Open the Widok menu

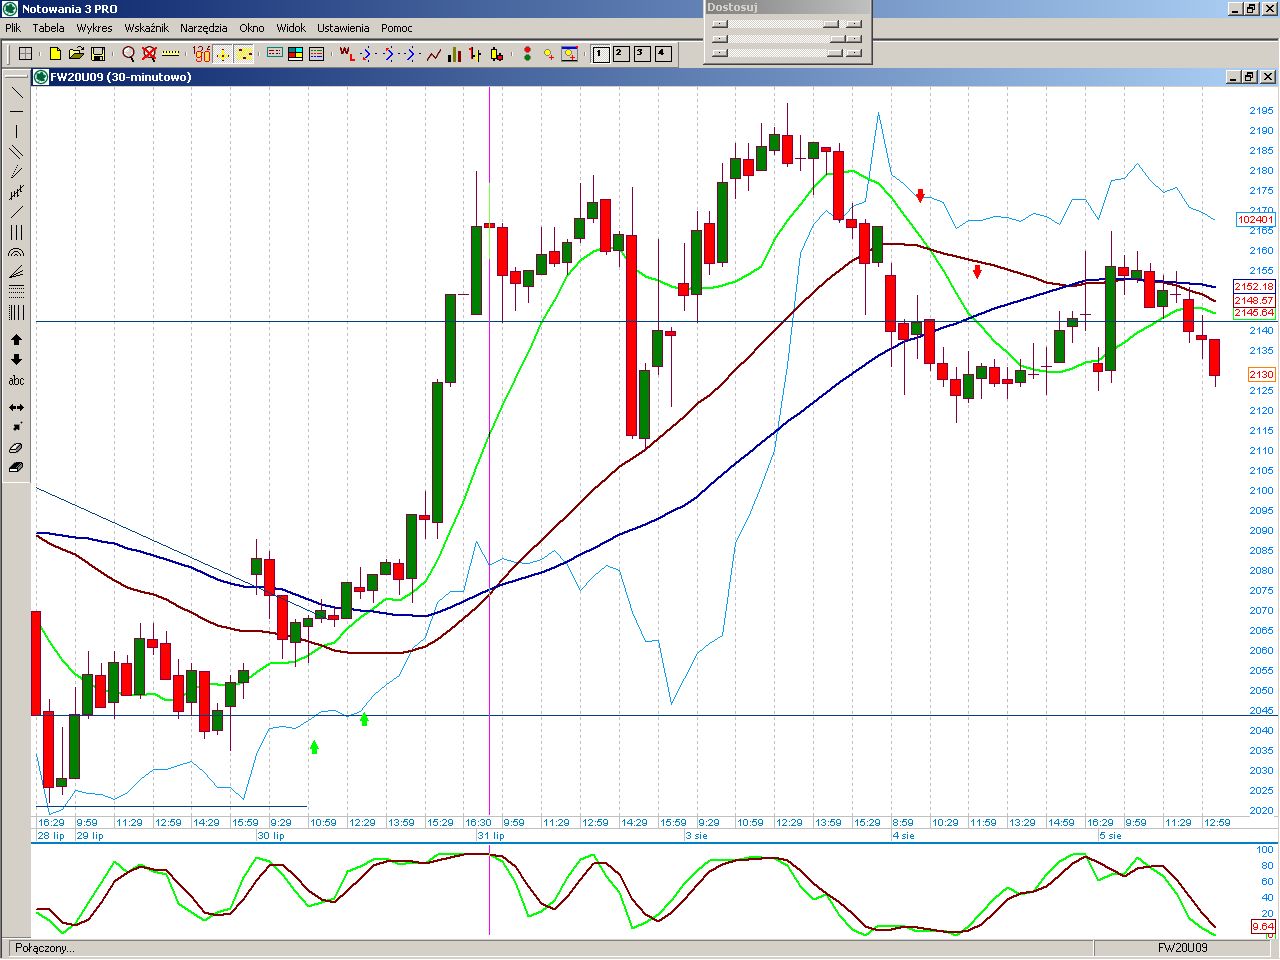click(x=291, y=28)
